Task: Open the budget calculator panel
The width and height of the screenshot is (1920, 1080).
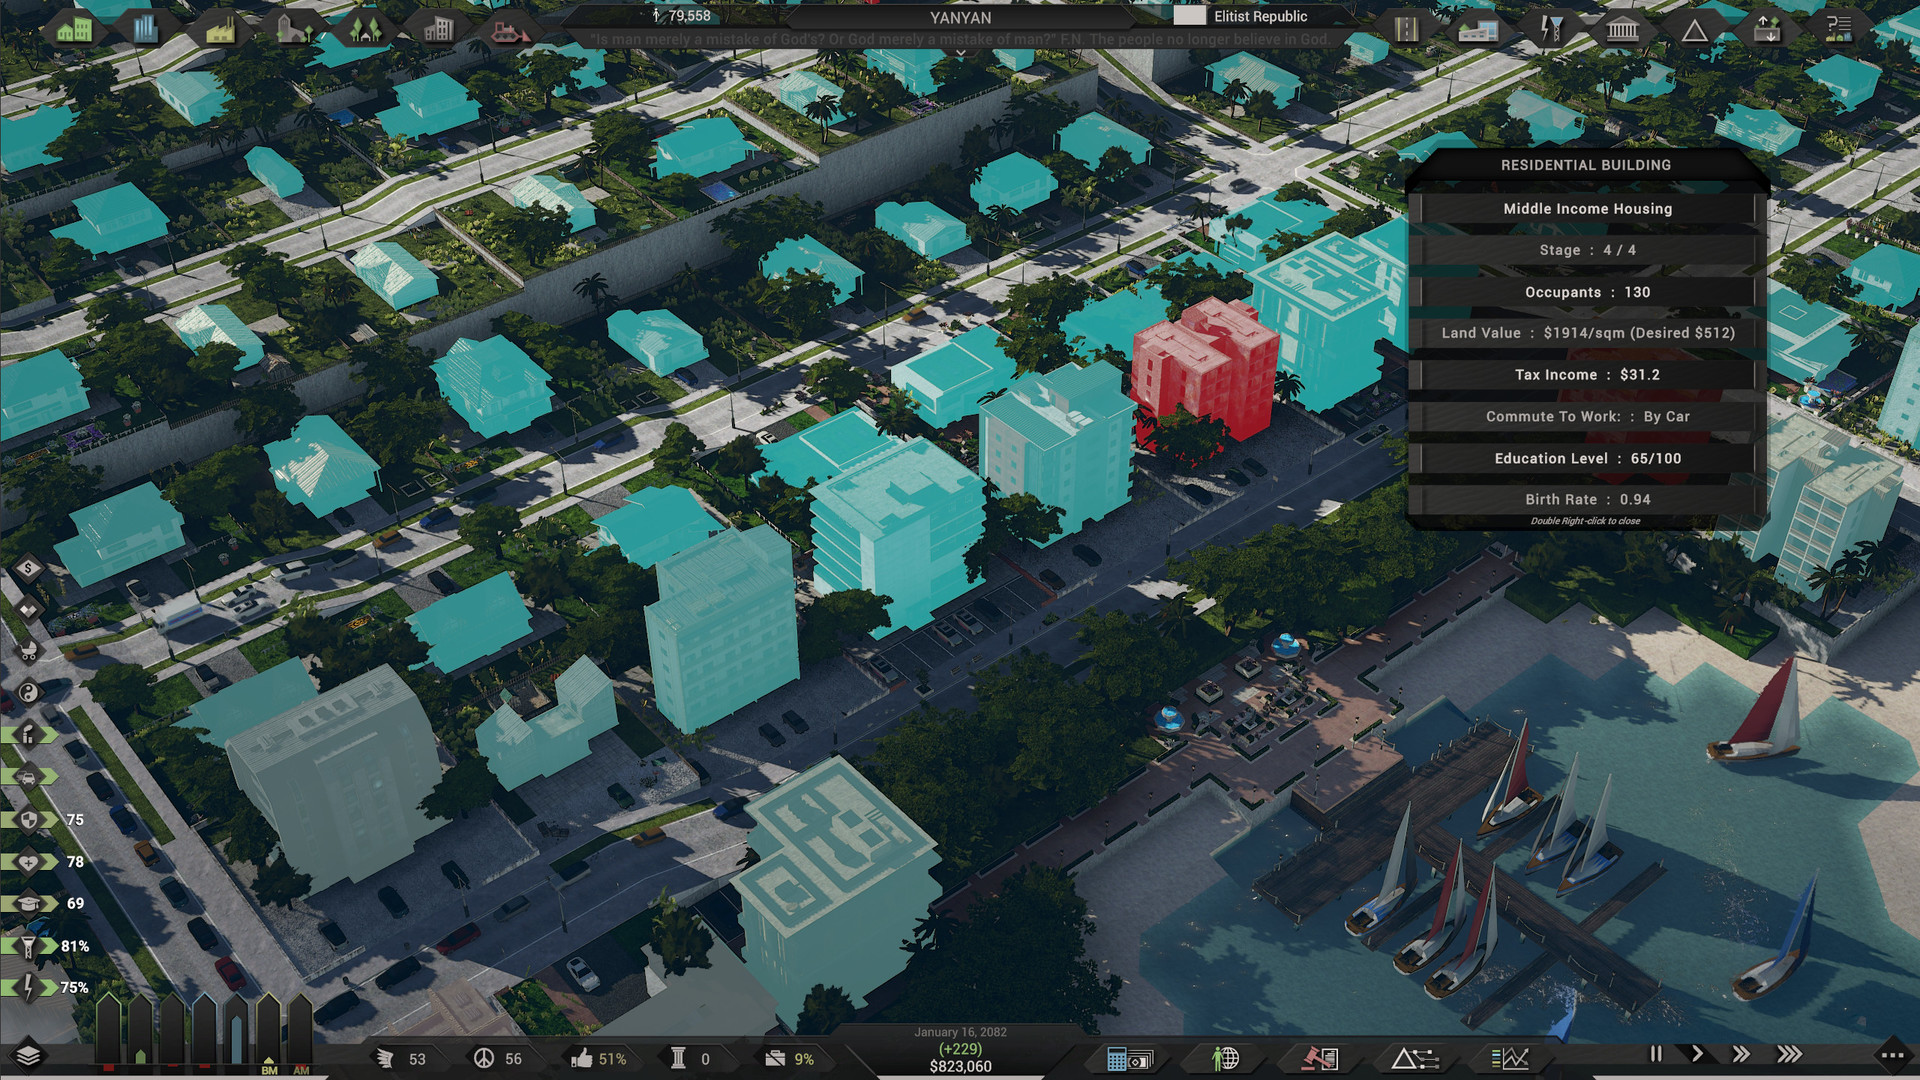Action: (x=1129, y=1058)
